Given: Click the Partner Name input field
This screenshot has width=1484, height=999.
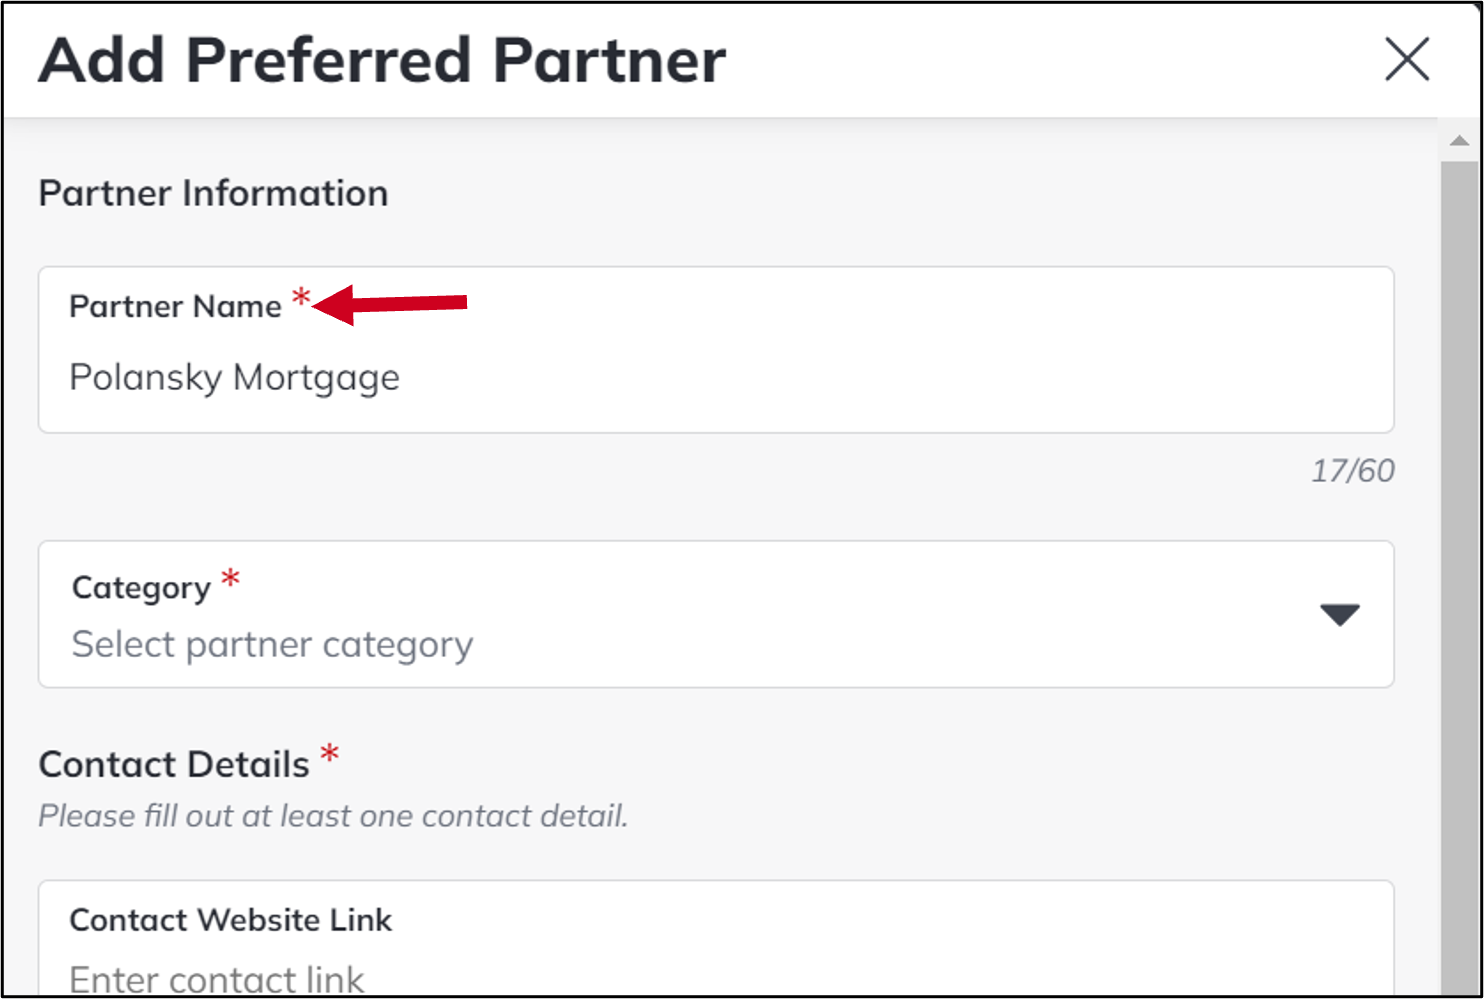Looking at the screenshot, I should coord(700,378).
